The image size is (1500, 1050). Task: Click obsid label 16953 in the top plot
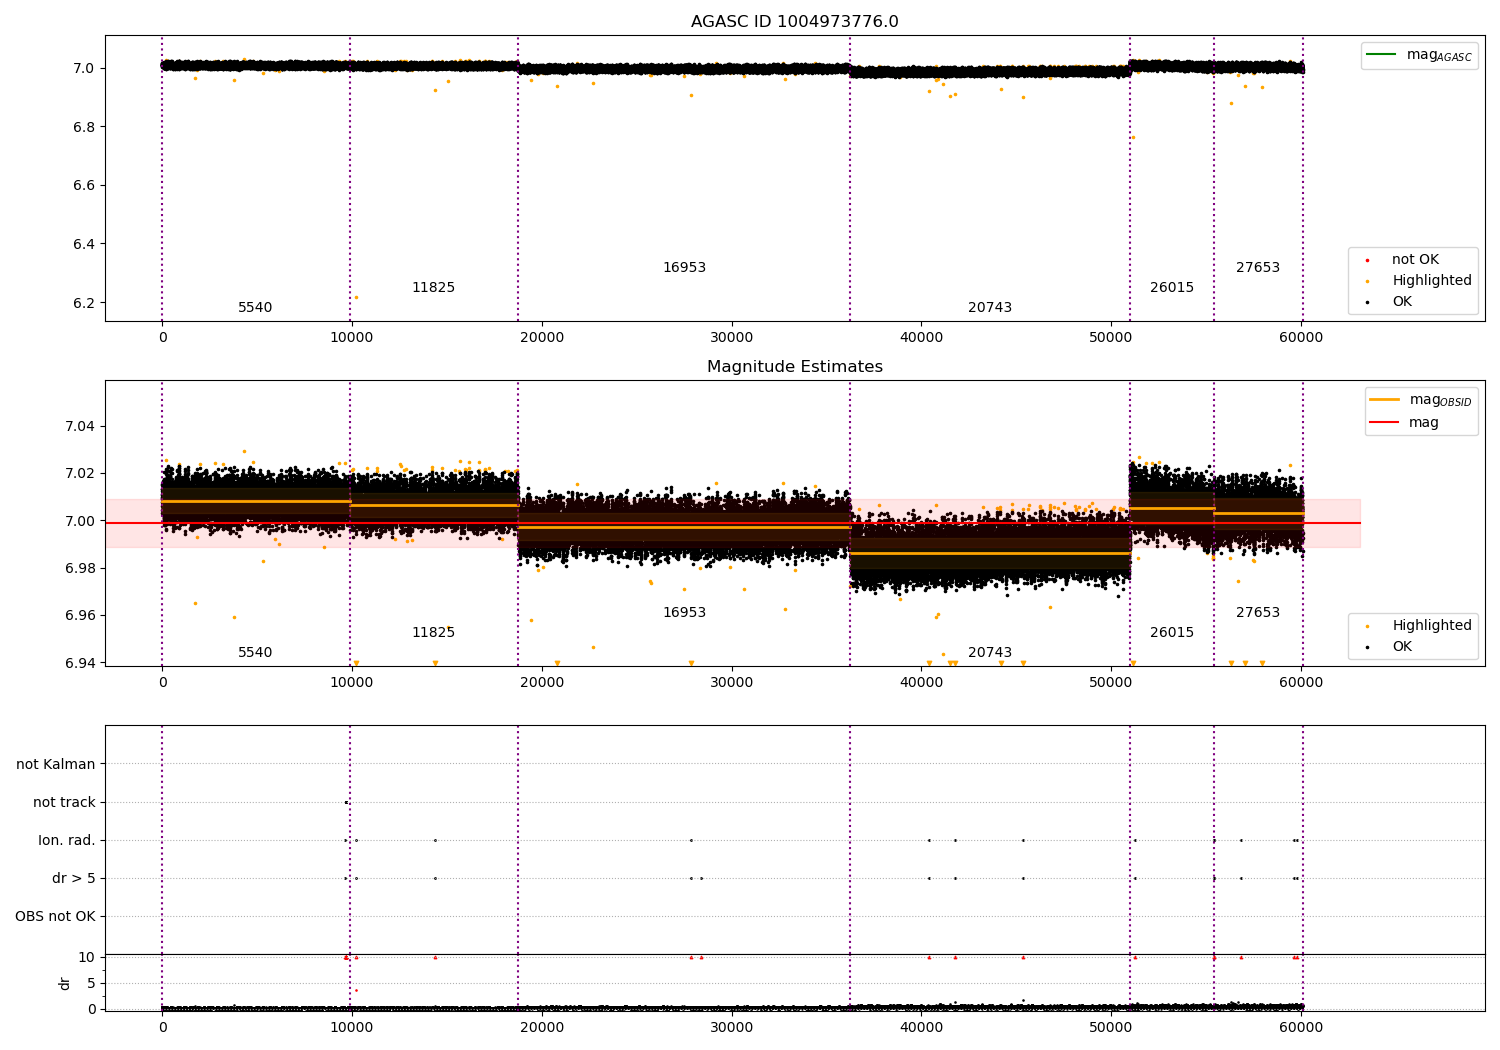pyautogui.click(x=684, y=268)
